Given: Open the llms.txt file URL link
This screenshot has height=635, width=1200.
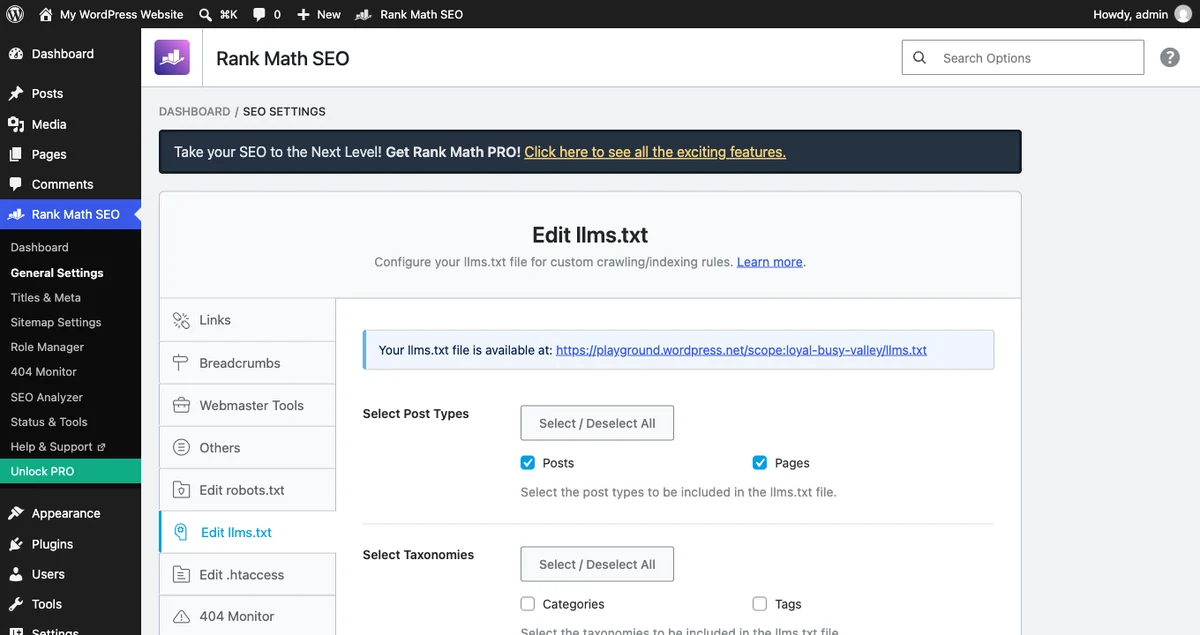Looking at the screenshot, I should (741, 350).
